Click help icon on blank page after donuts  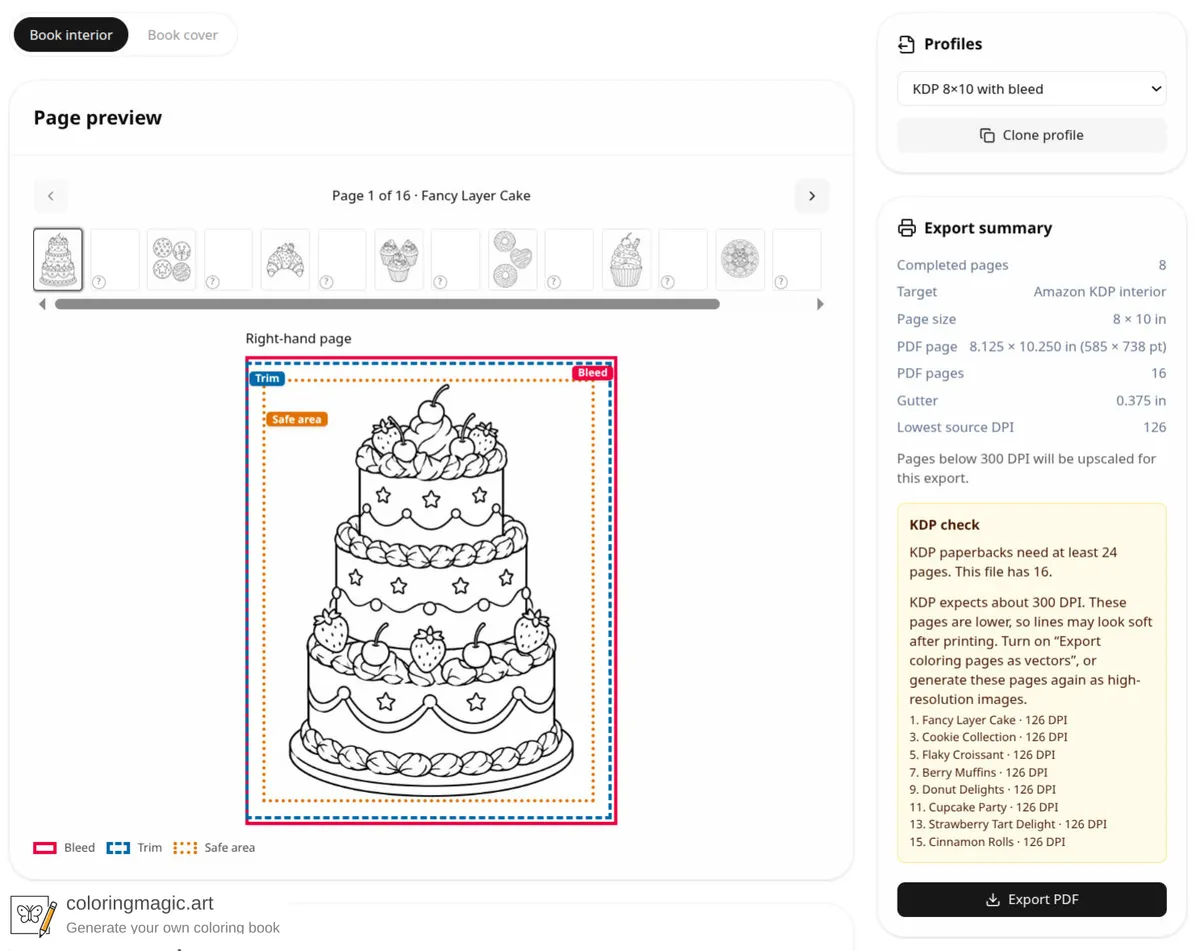click(x=554, y=282)
